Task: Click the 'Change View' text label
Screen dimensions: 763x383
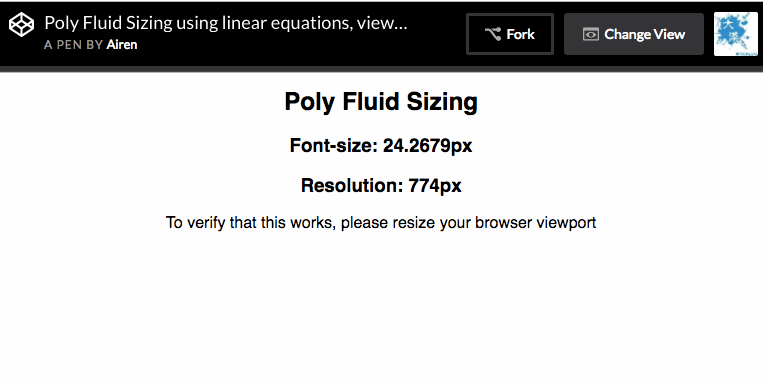Action: pyautogui.click(x=645, y=34)
